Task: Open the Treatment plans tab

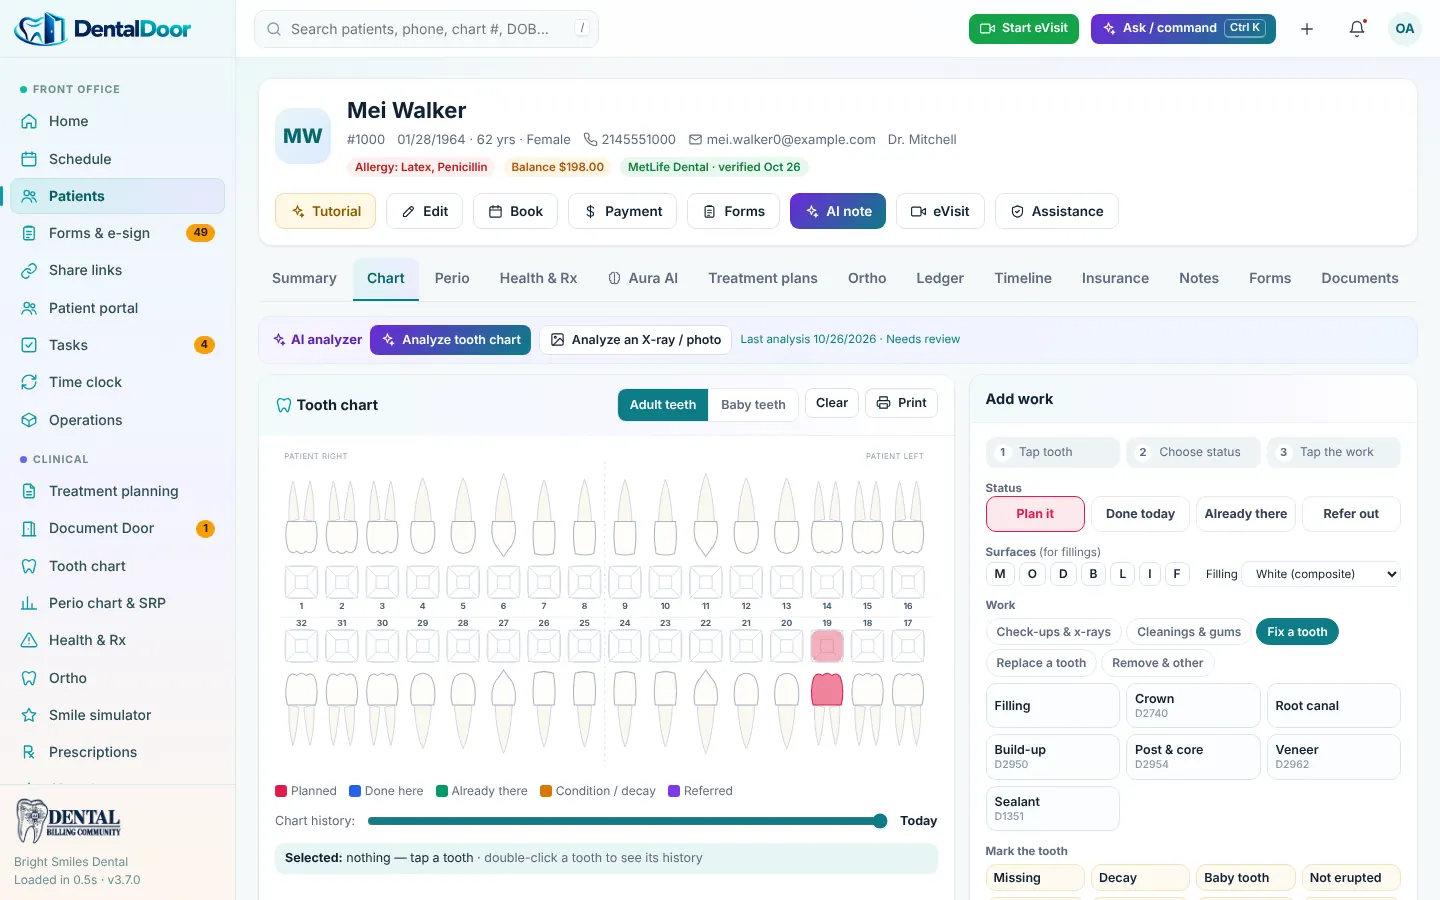Action: tap(763, 278)
